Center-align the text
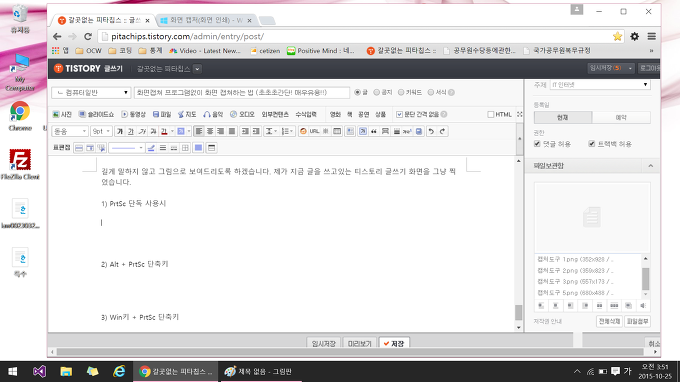 click(x=210, y=131)
